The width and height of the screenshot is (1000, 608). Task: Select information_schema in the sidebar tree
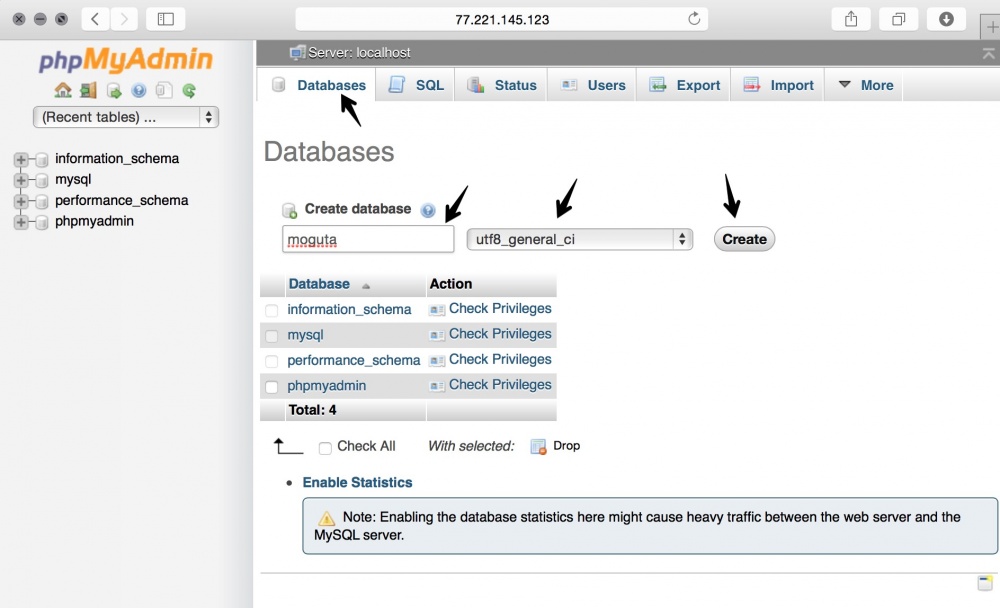pyautogui.click(x=117, y=158)
